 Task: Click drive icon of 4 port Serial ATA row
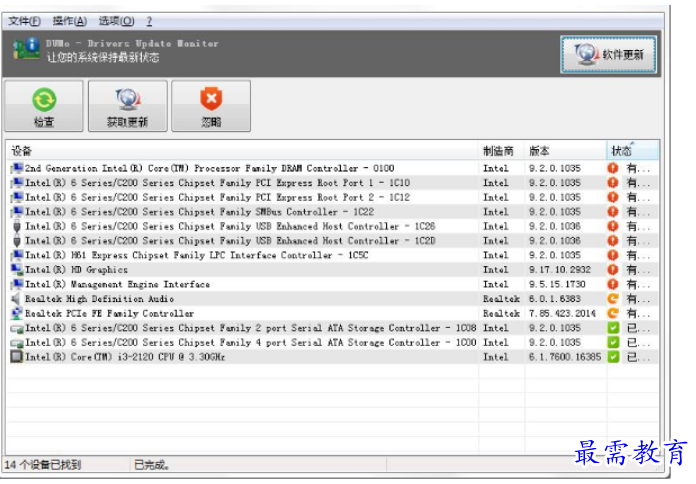coord(17,343)
